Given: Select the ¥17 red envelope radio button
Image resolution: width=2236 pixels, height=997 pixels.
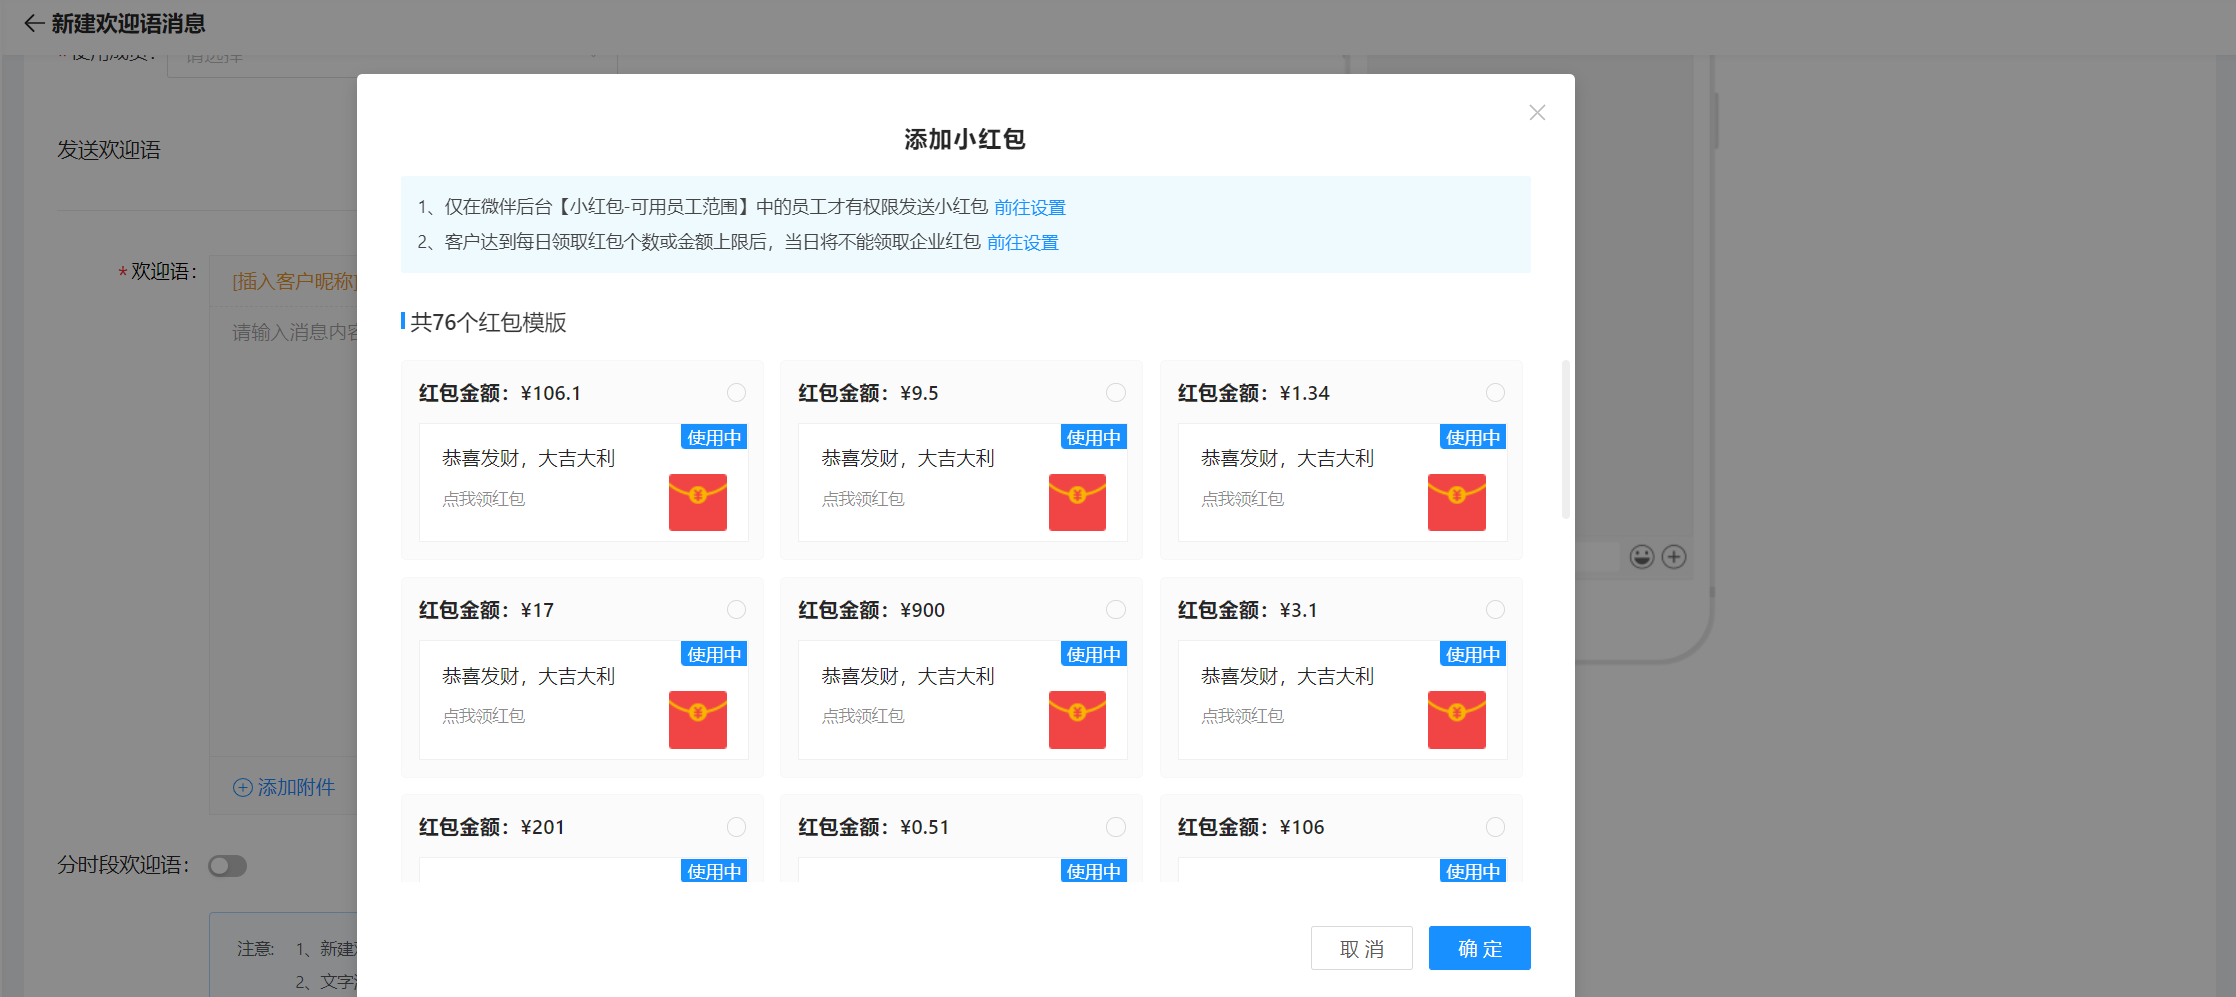Looking at the screenshot, I should click(x=736, y=610).
